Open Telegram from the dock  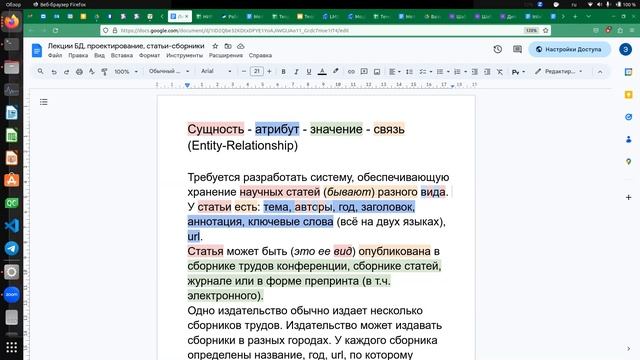[11, 248]
